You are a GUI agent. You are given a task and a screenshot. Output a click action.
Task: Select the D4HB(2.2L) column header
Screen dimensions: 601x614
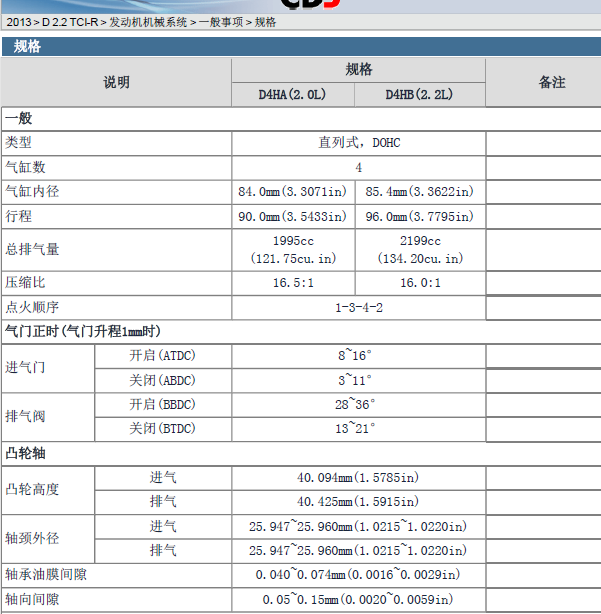pyautogui.click(x=419, y=95)
